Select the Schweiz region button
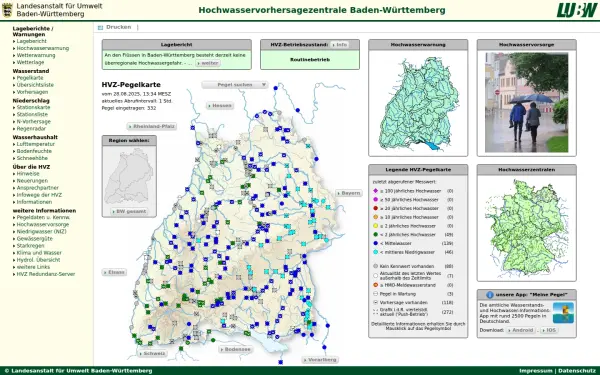The height and width of the screenshot is (375, 600). 153,354
